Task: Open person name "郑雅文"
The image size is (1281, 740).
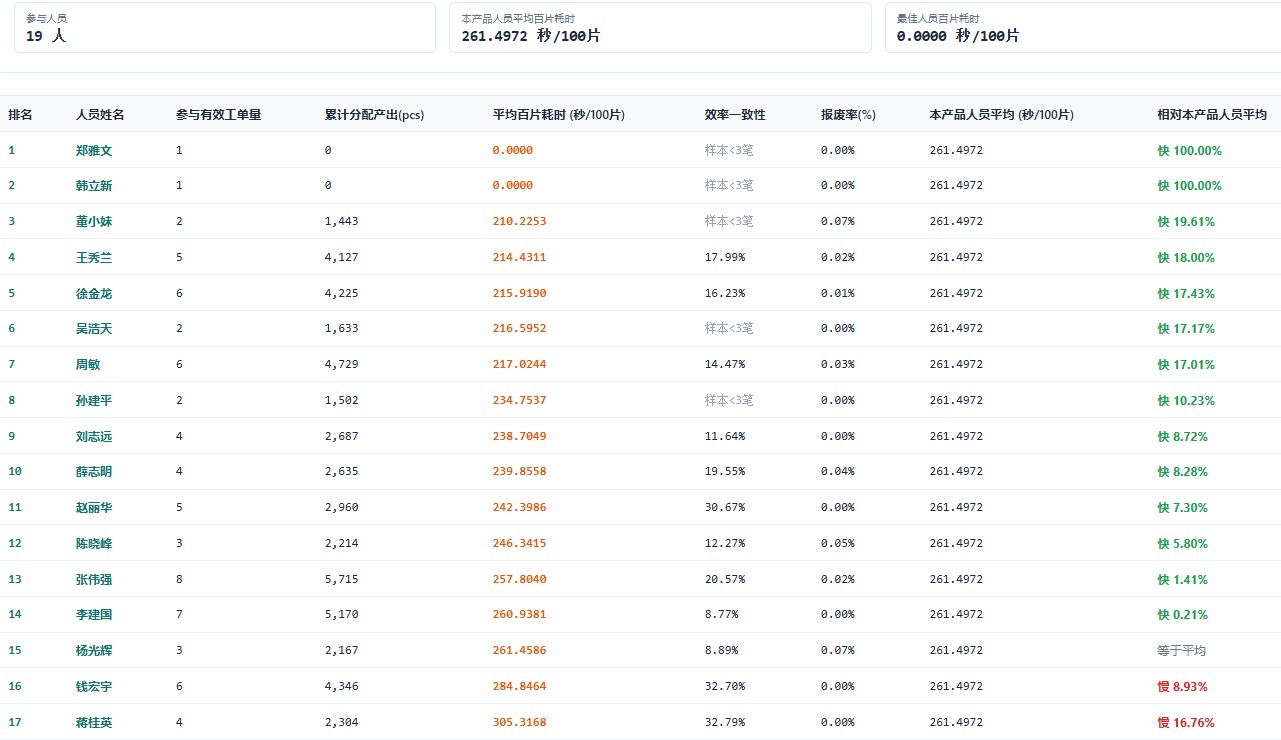Action: pos(94,150)
